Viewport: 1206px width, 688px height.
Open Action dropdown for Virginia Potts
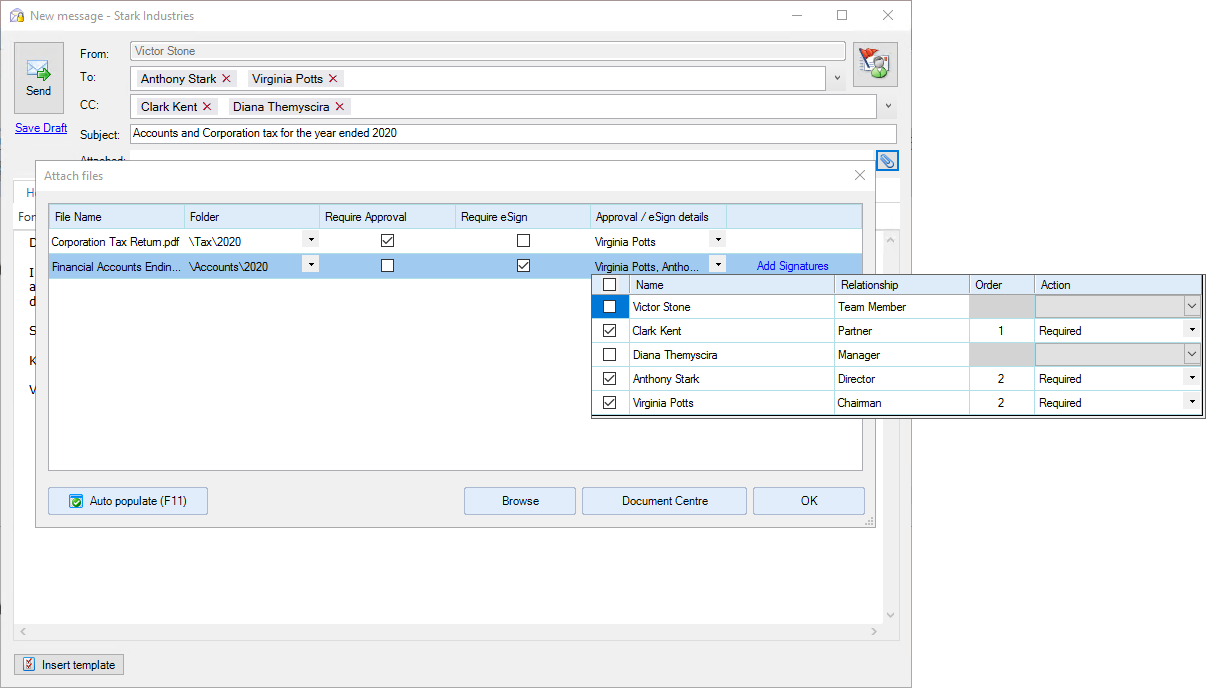click(x=1191, y=403)
